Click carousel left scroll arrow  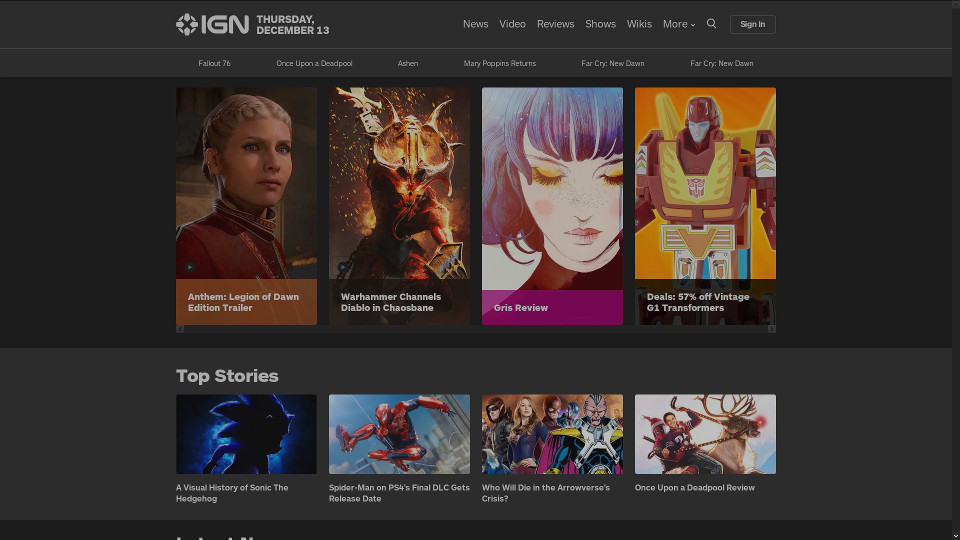(180, 329)
